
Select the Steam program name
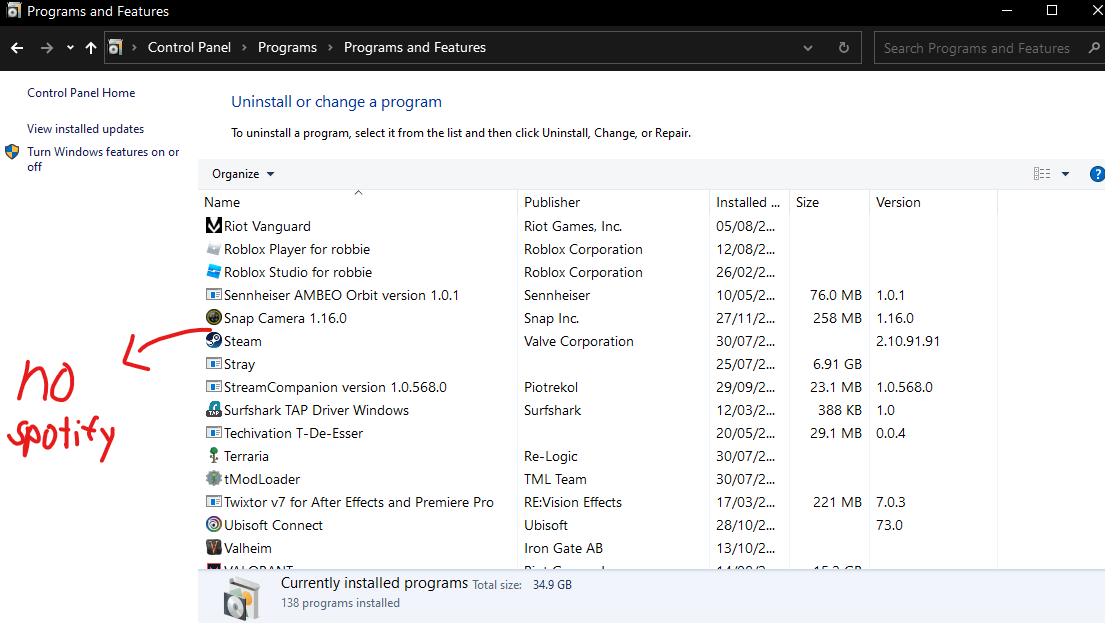click(242, 341)
